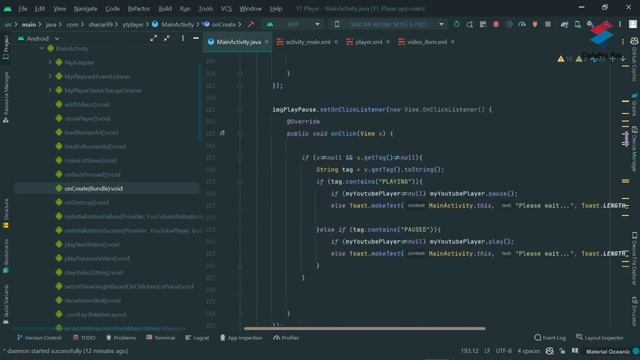Screen dimensions: 640x360
Task: Click Attach Debugger to Android Process icon
Action: (x=535, y=24)
